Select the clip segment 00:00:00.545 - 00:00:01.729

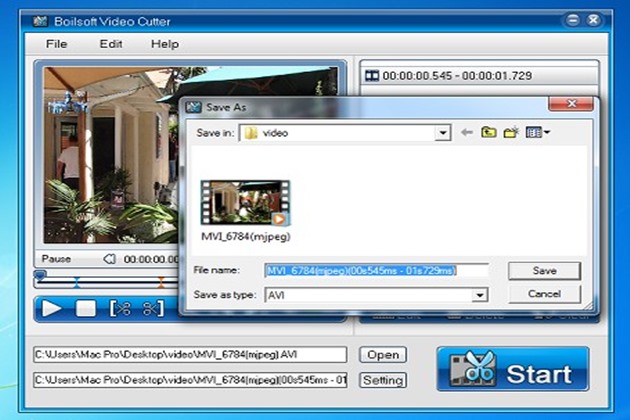tap(479, 76)
